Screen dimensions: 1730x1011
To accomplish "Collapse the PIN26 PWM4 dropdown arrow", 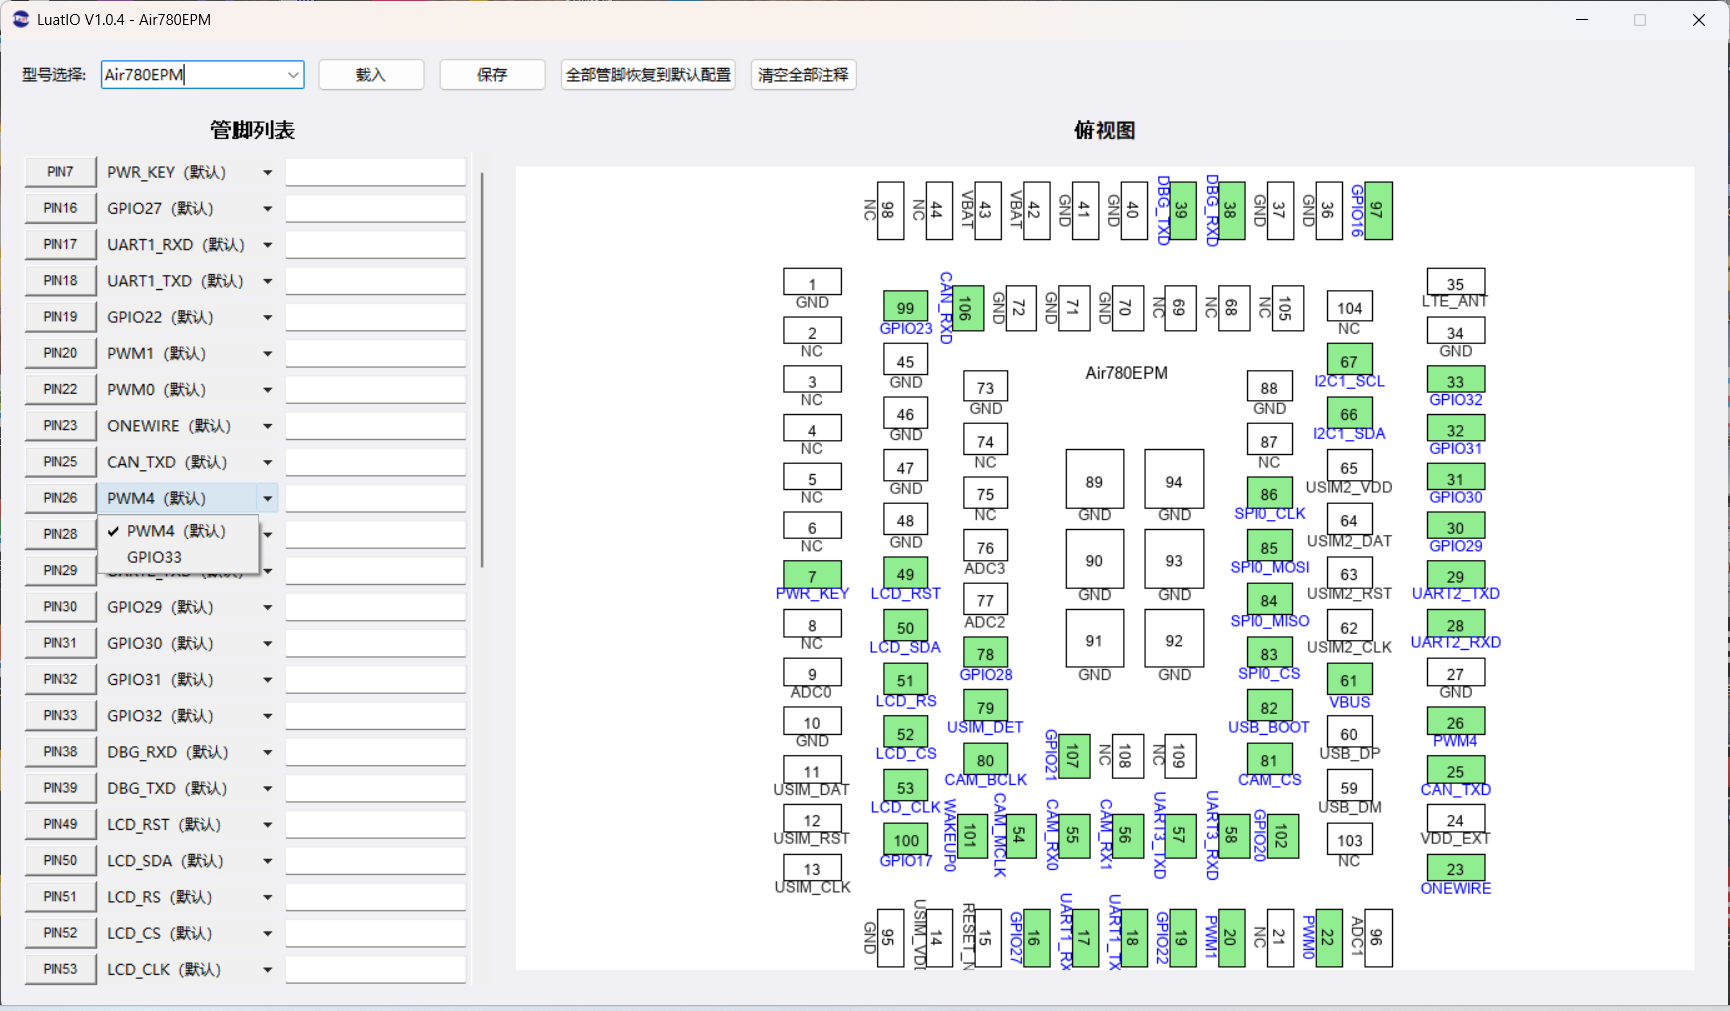I will [267, 498].
